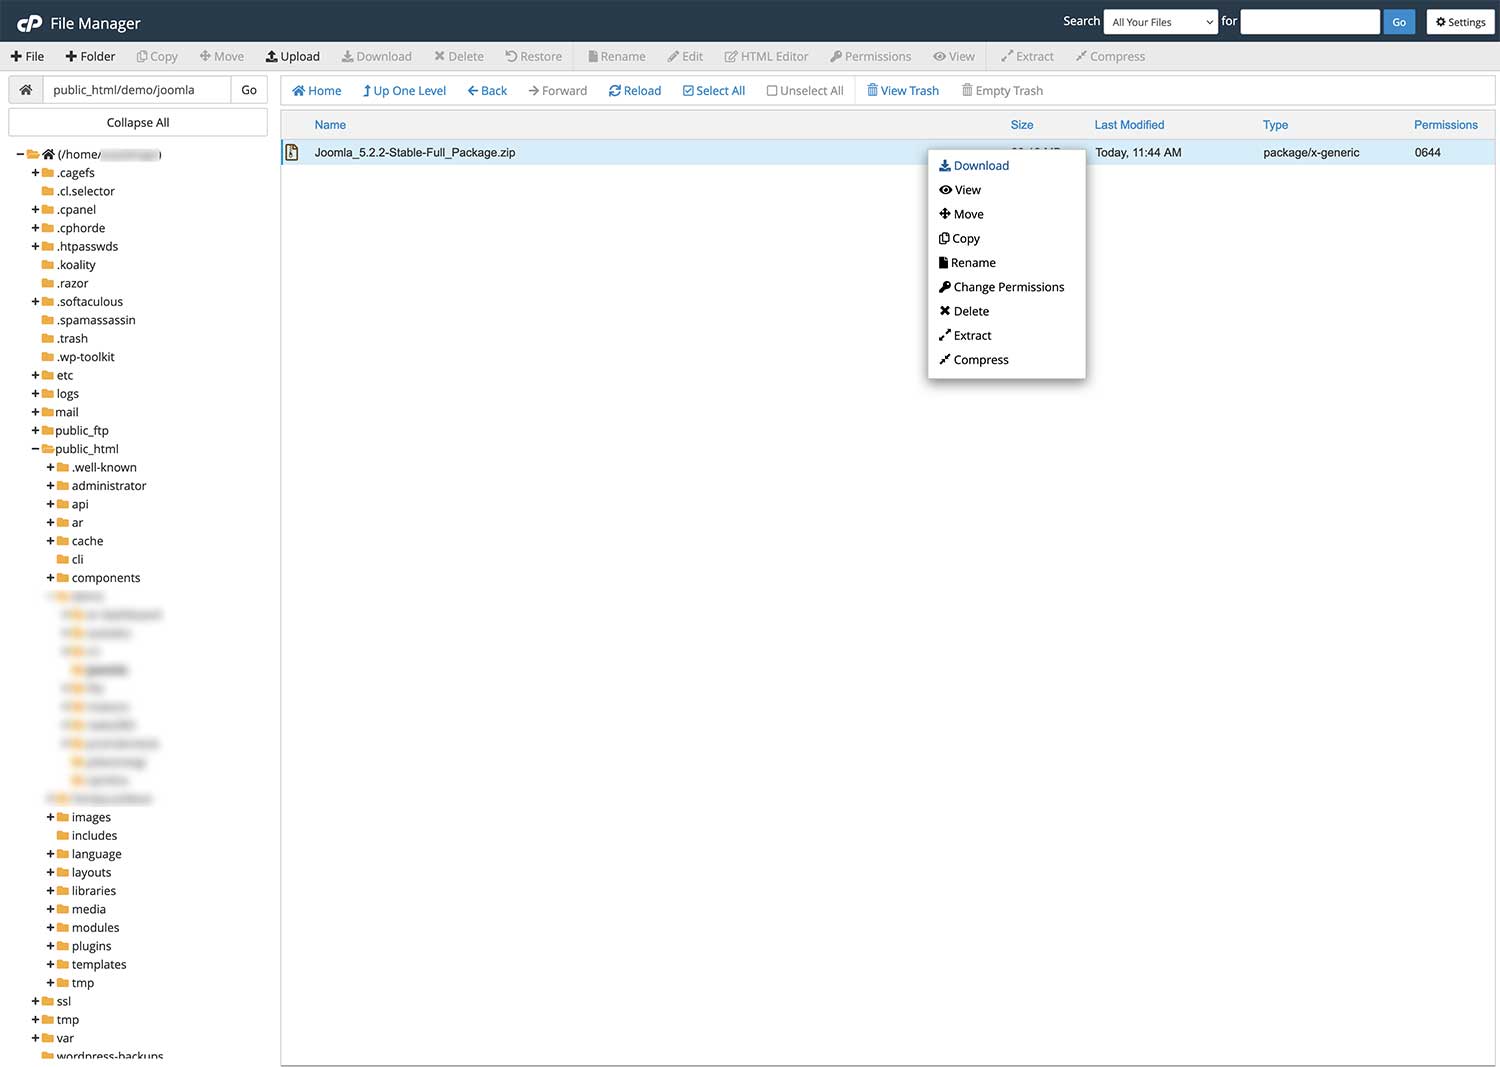Click Unselect All checkbox
Screen dimensions: 1500x1067
click(805, 91)
